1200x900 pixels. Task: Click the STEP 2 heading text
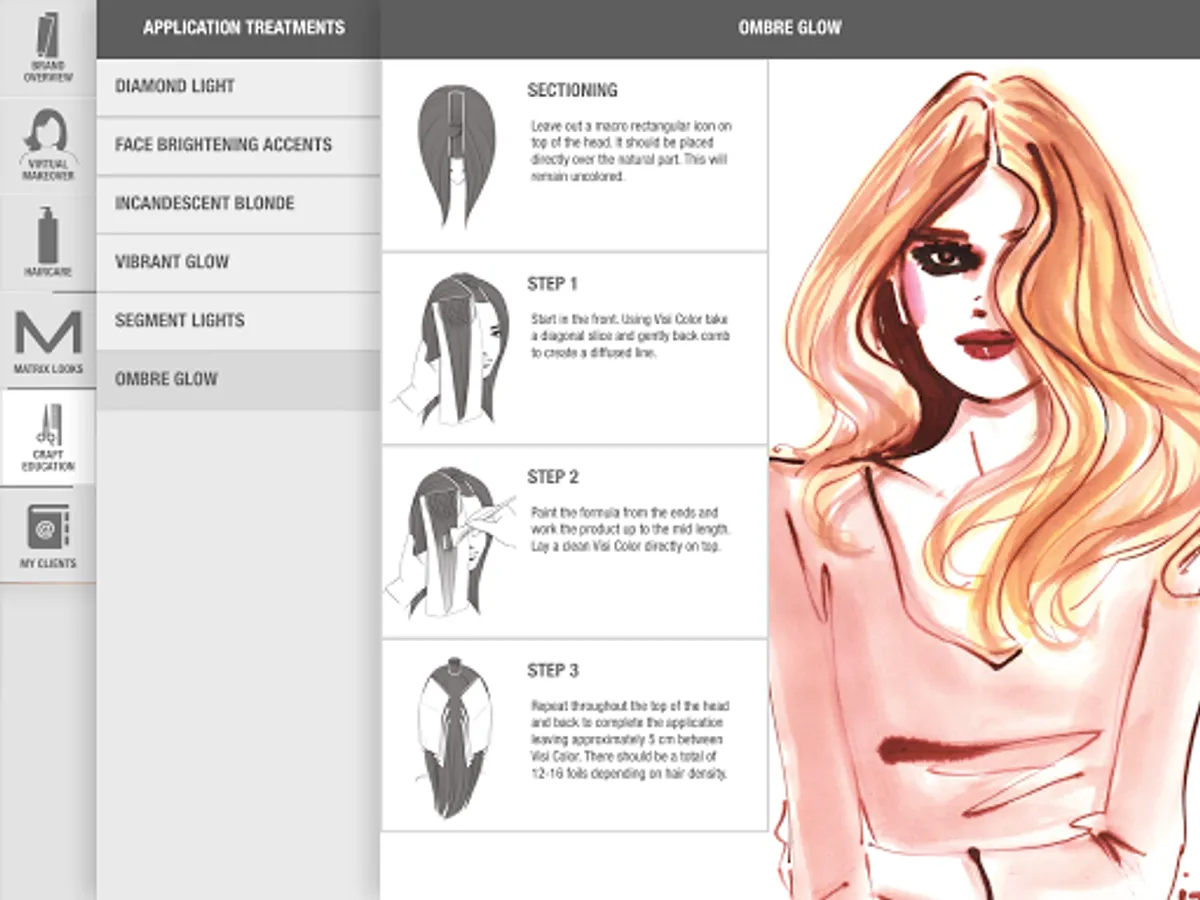(x=553, y=477)
